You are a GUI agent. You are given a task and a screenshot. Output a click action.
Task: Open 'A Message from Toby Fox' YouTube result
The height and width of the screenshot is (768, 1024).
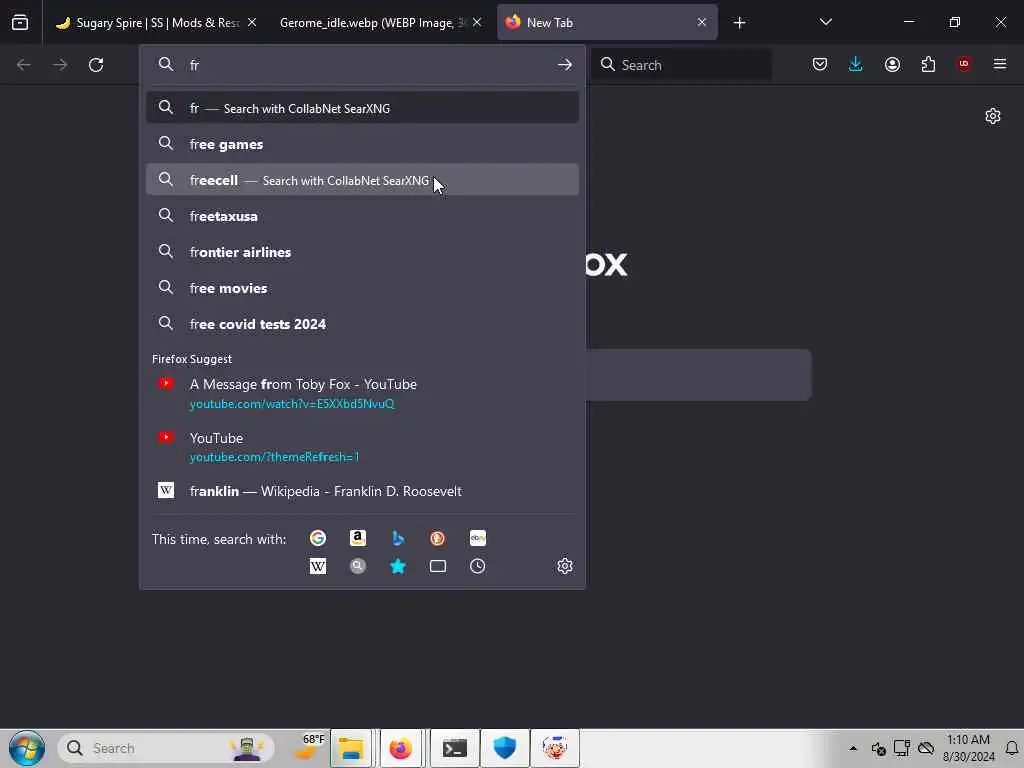point(362,394)
